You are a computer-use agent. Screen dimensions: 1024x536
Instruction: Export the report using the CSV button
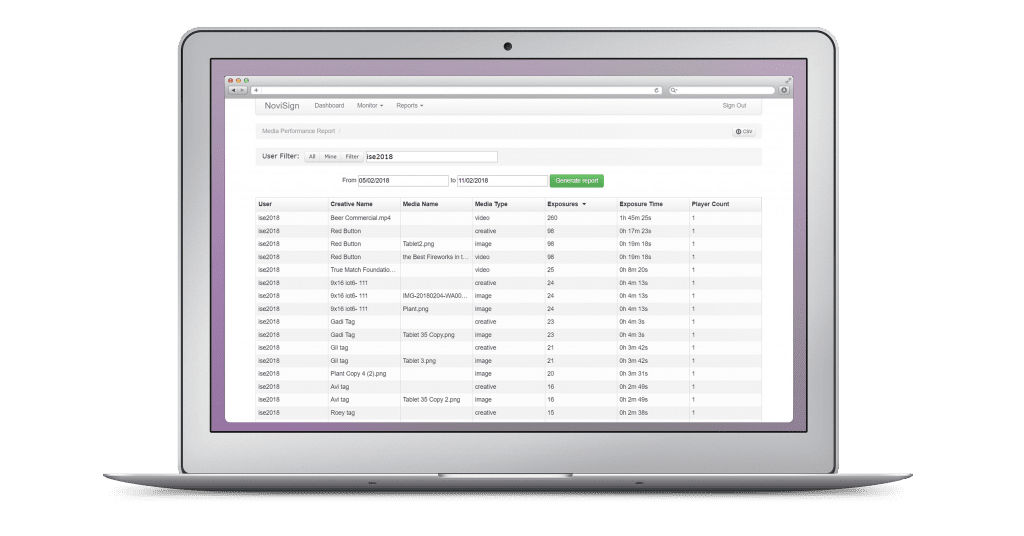[x=744, y=131]
